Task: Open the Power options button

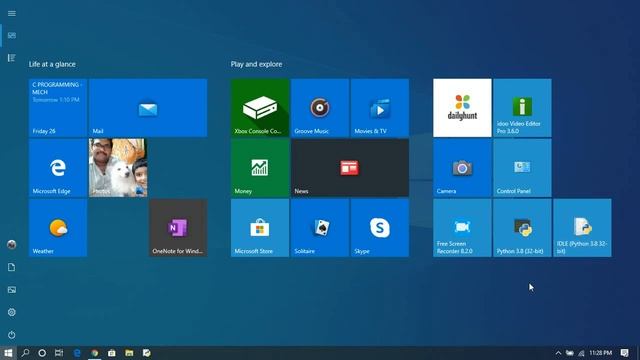Action: coord(11,335)
